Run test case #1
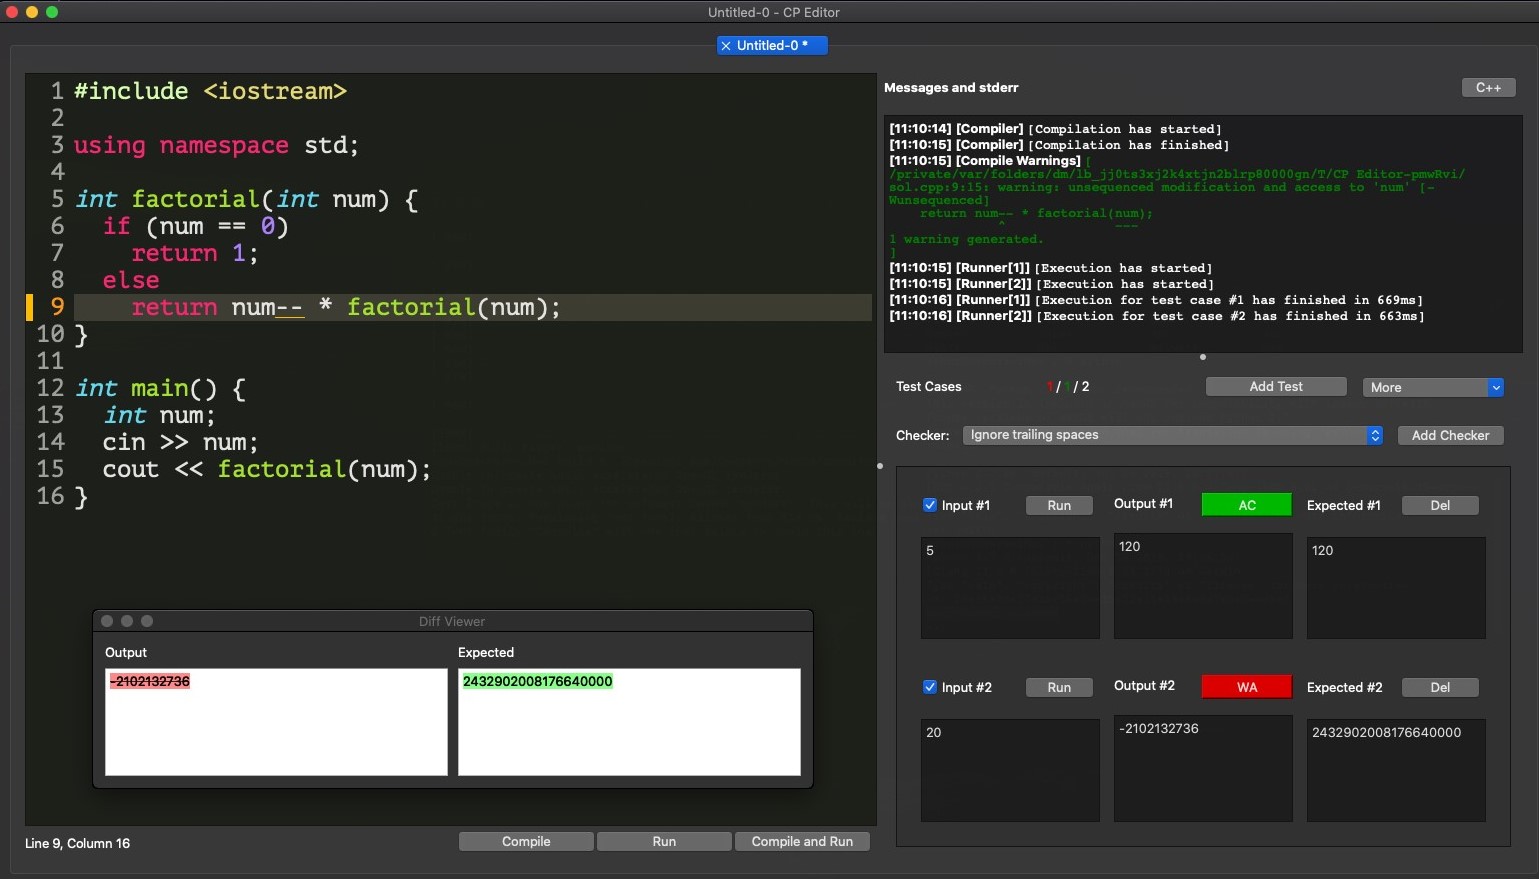 pos(1059,506)
